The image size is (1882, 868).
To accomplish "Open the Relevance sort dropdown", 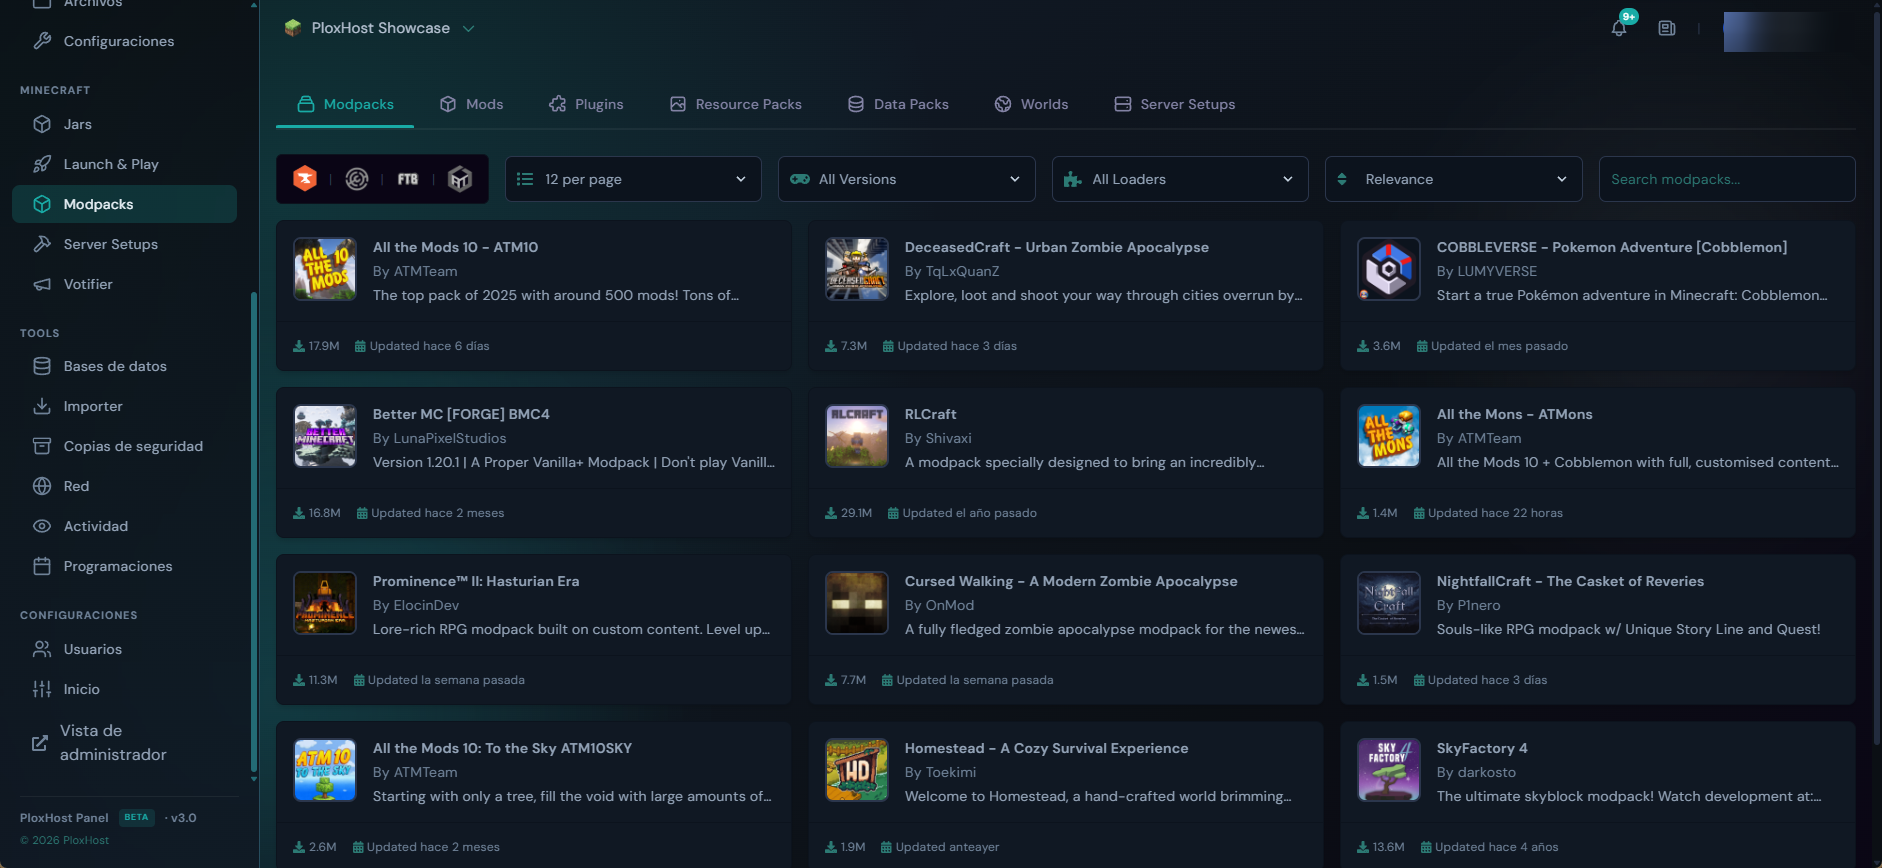I will [x=1454, y=179].
